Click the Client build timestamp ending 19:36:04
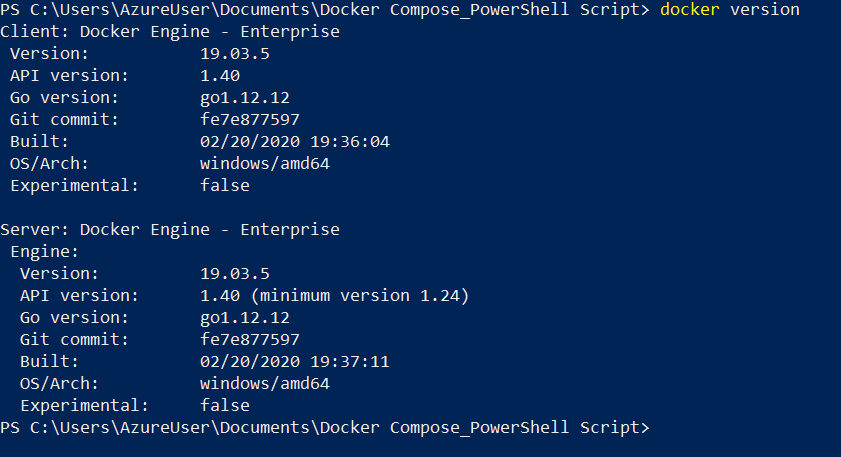841x457 pixels. 295,142
